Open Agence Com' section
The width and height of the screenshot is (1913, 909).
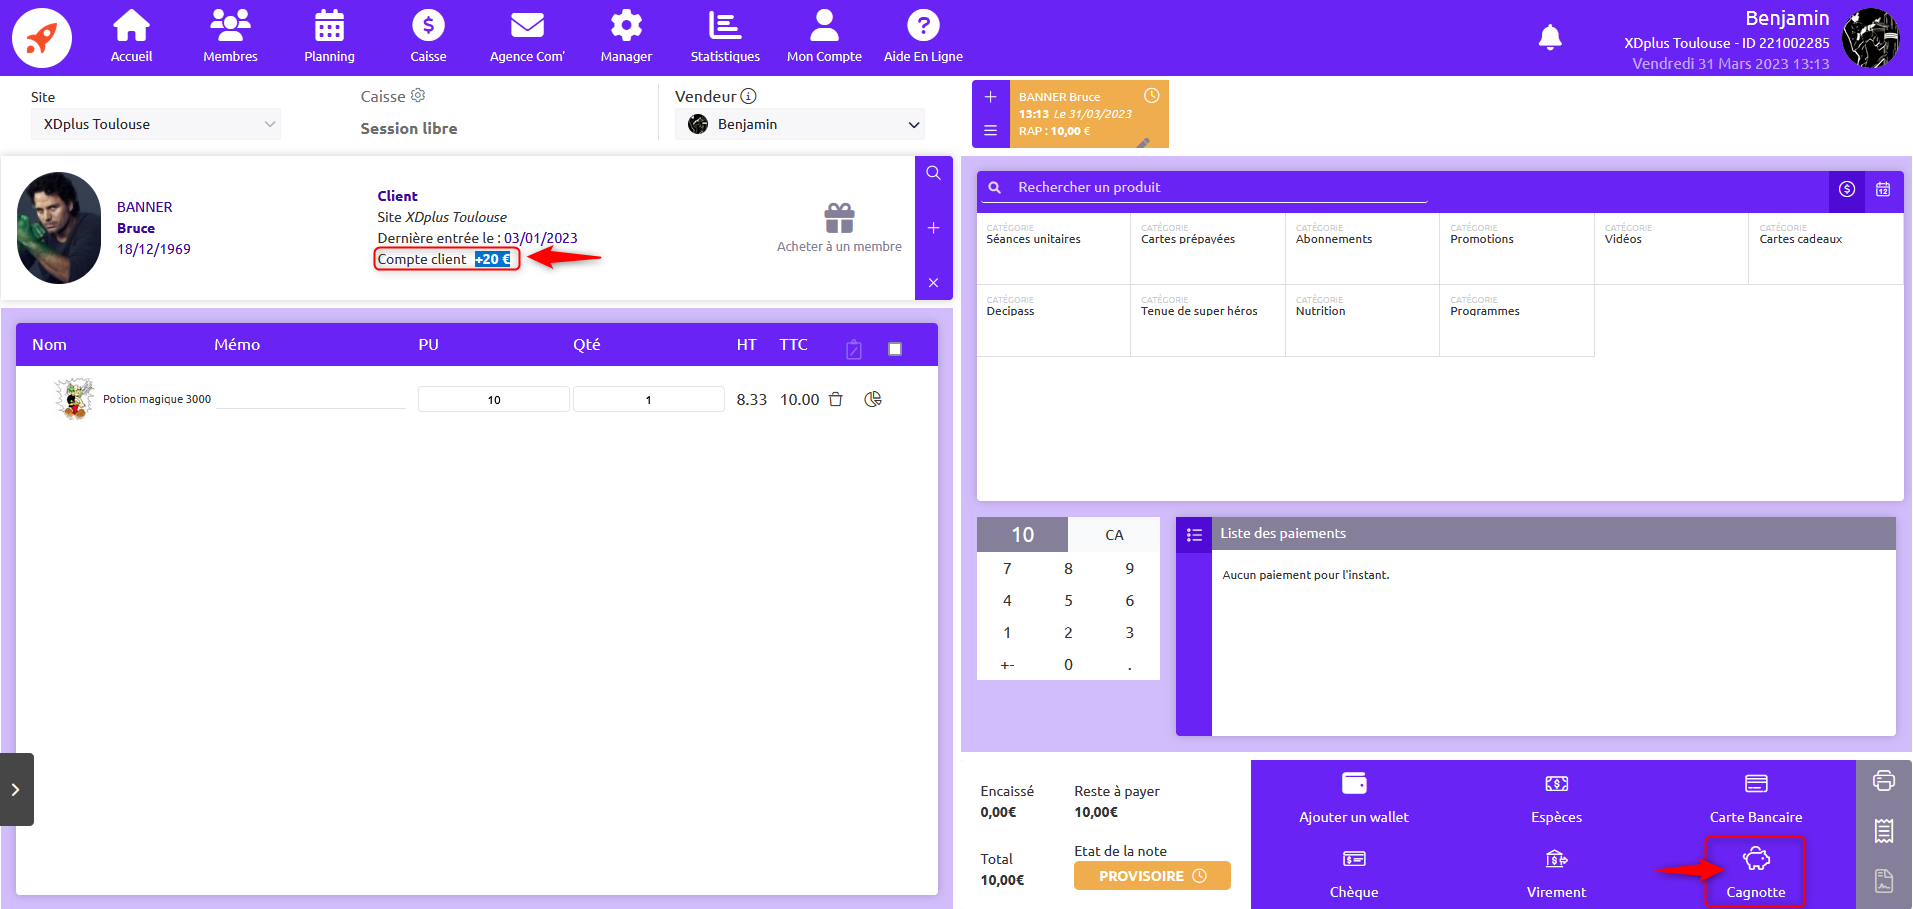coord(527,37)
